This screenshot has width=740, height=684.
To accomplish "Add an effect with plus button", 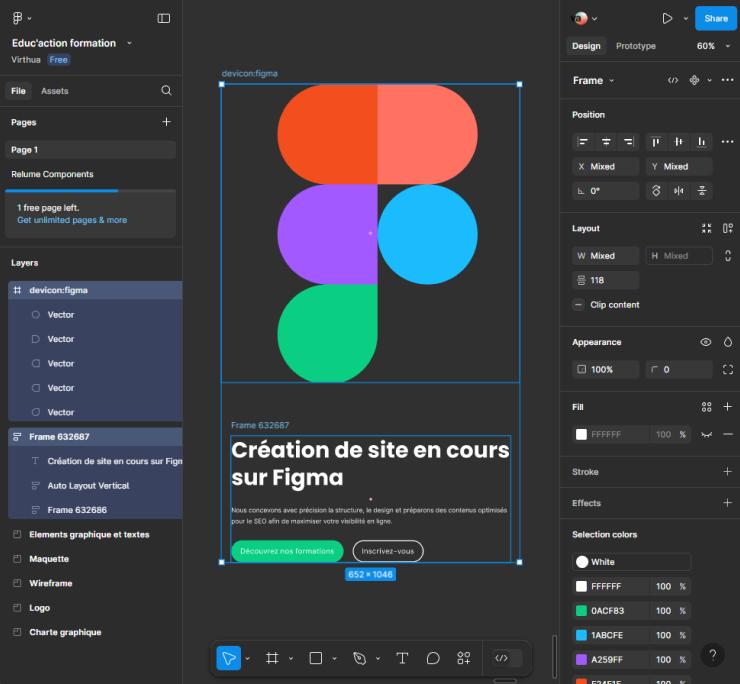I will click(728, 503).
